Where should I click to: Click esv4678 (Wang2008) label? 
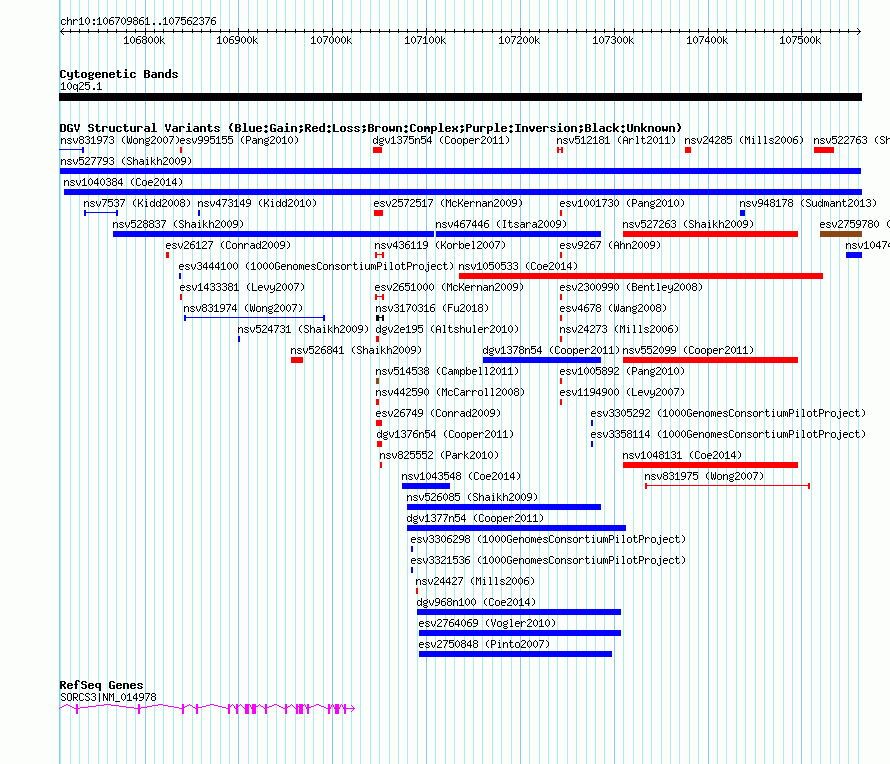click(x=613, y=308)
